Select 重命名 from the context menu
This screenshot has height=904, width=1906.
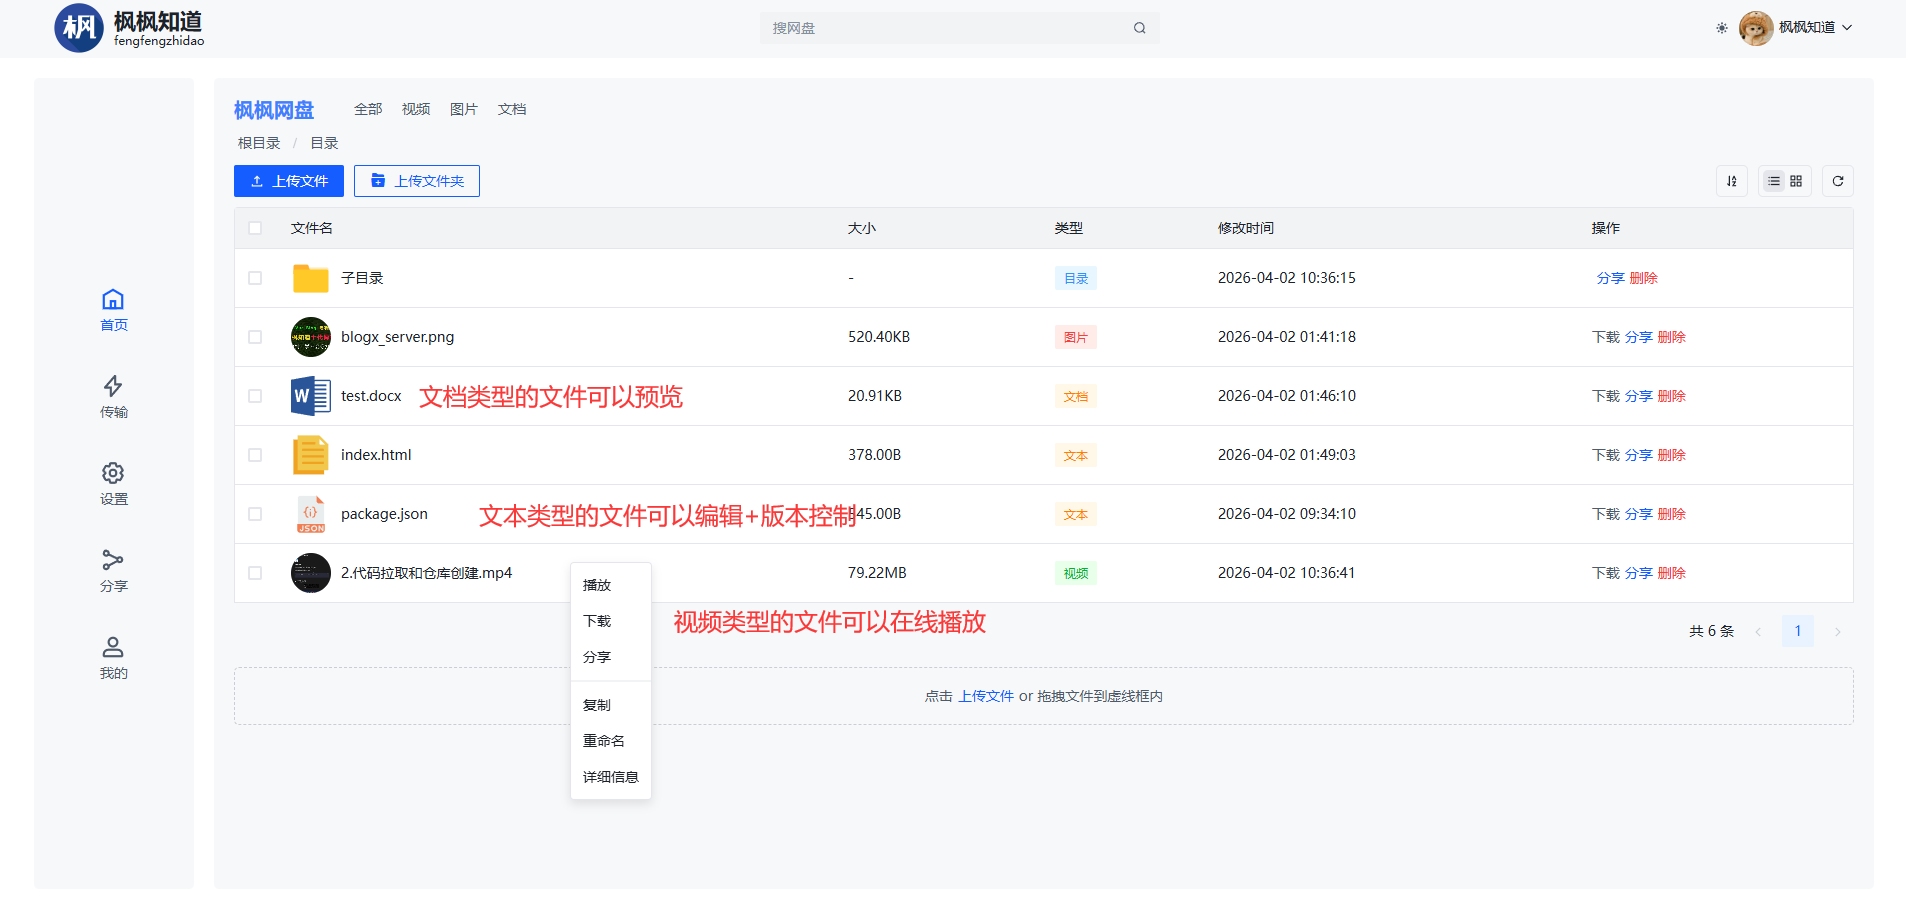click(x=604, y=741)
